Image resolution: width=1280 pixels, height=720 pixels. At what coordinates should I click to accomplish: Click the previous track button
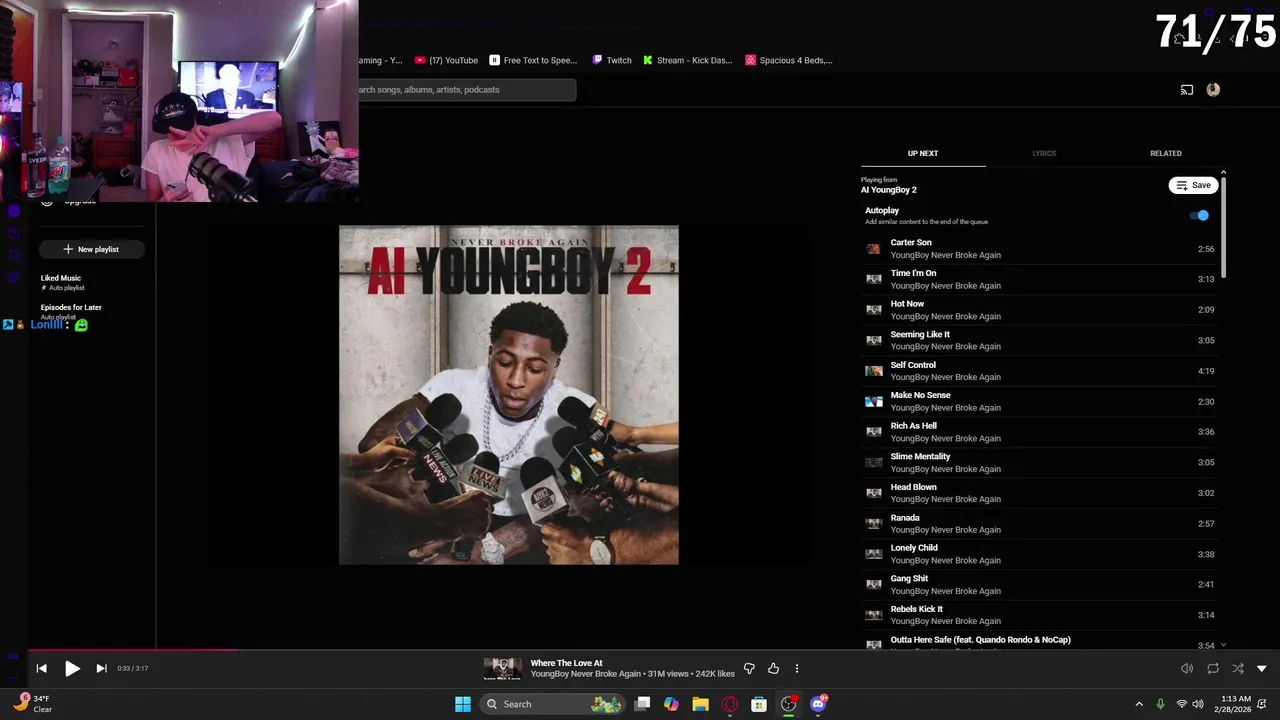tap(41, 668)
